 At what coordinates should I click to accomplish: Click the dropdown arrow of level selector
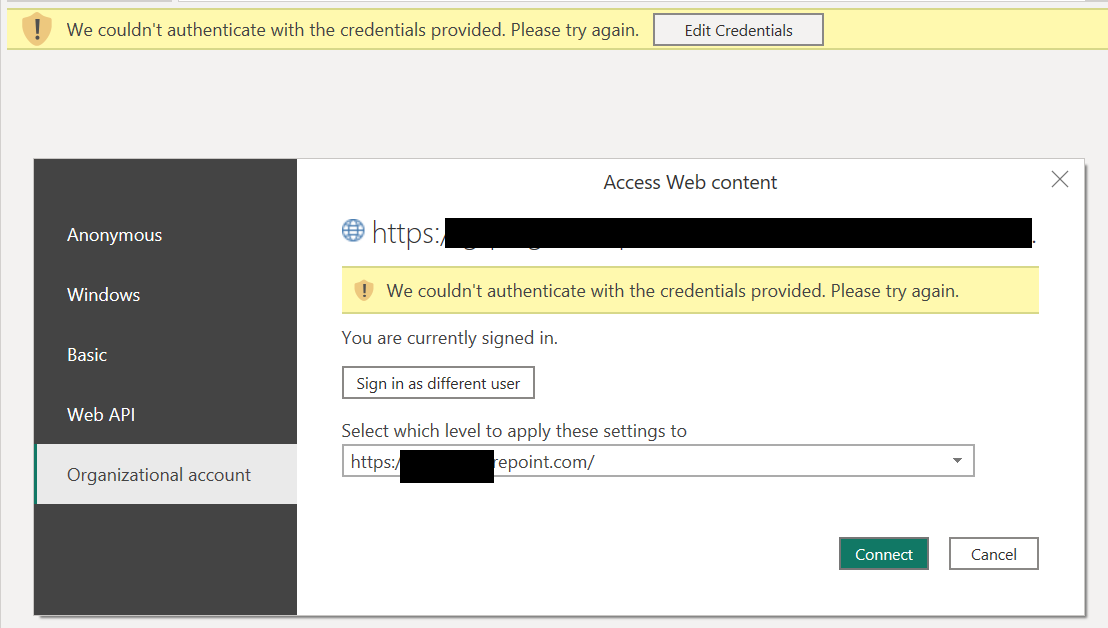tap(957, 461)
